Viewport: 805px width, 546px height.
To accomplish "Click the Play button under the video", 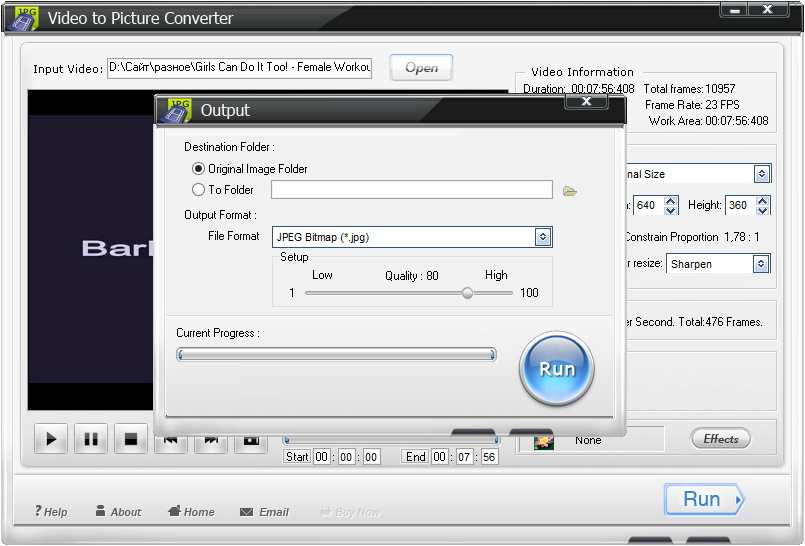I will click(x=51, y=439).
